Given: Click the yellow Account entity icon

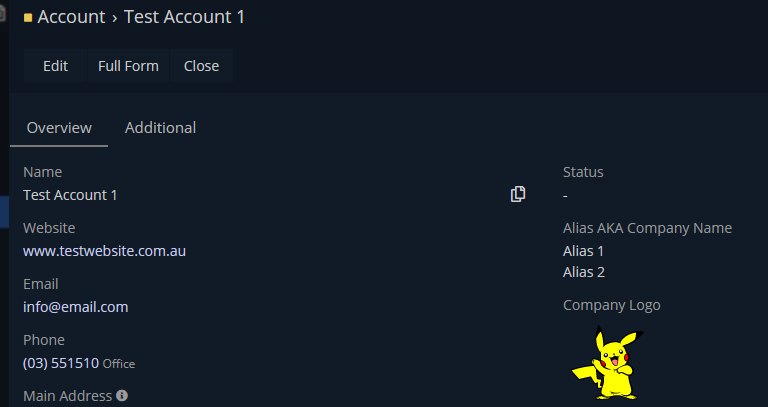Looking at the screenshot, I should pos(28,17).
